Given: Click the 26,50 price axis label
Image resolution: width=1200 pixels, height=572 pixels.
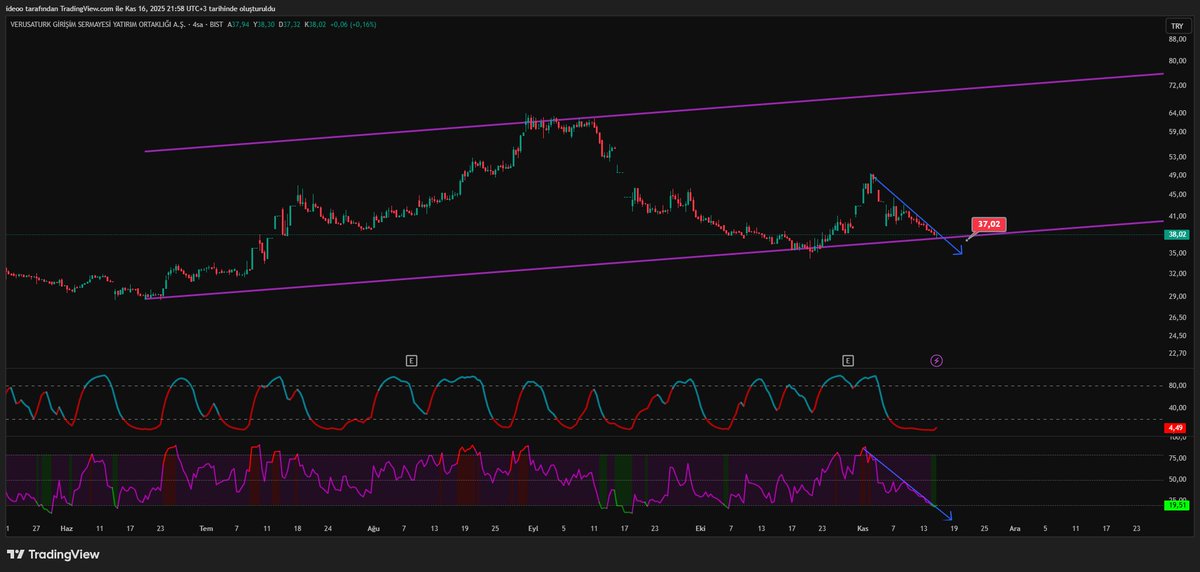Looking at the screenshot, I should [x=1177, y=317].
